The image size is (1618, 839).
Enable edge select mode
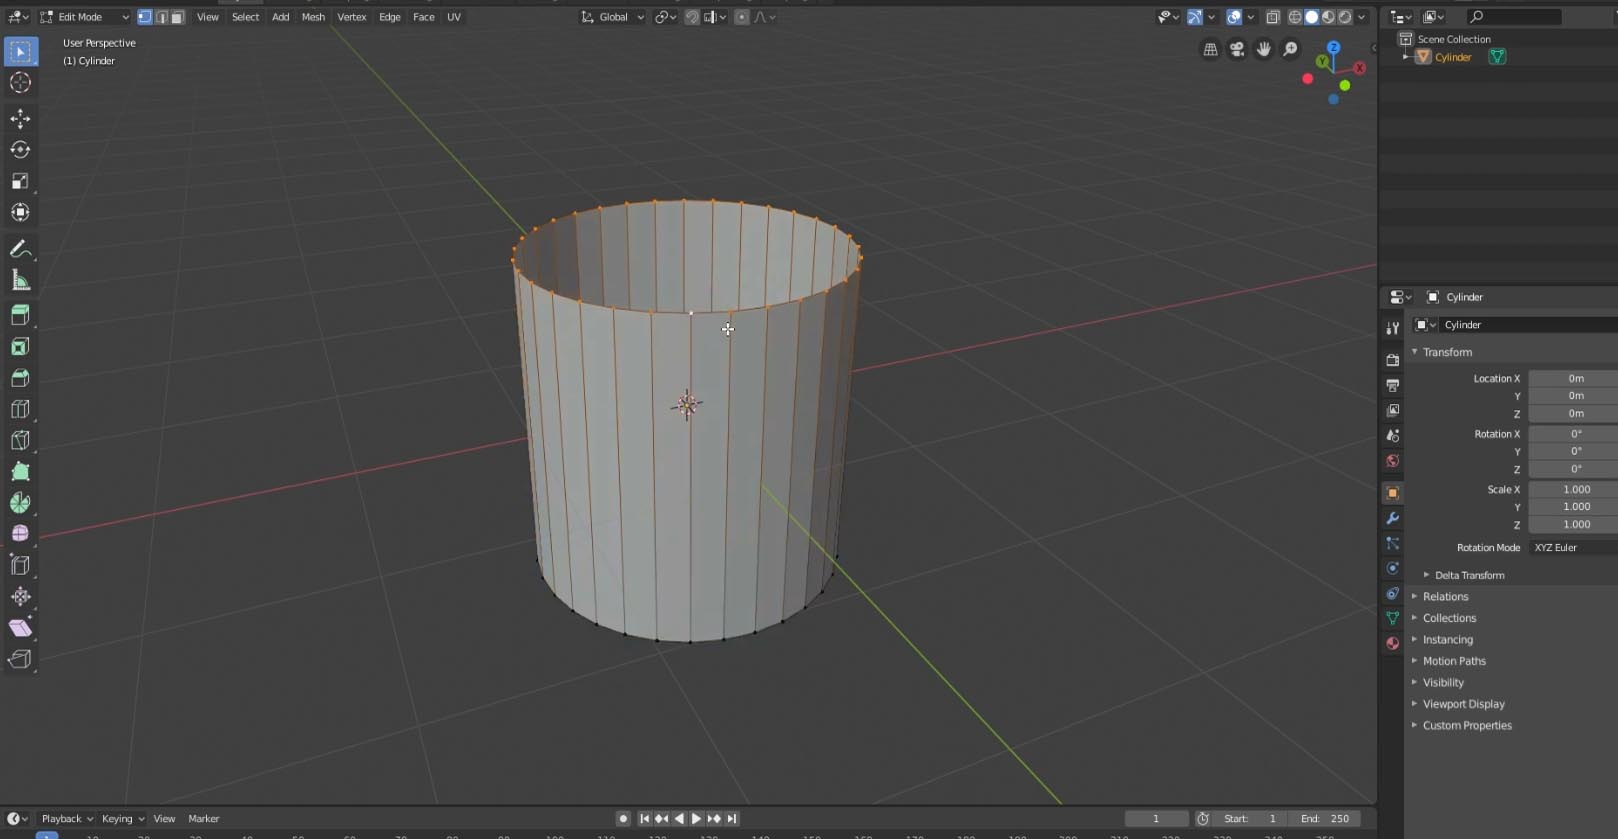(x=161, y=17)
